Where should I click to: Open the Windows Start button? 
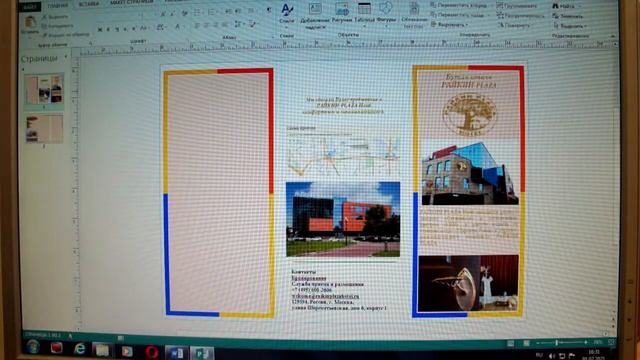[33, 347]
